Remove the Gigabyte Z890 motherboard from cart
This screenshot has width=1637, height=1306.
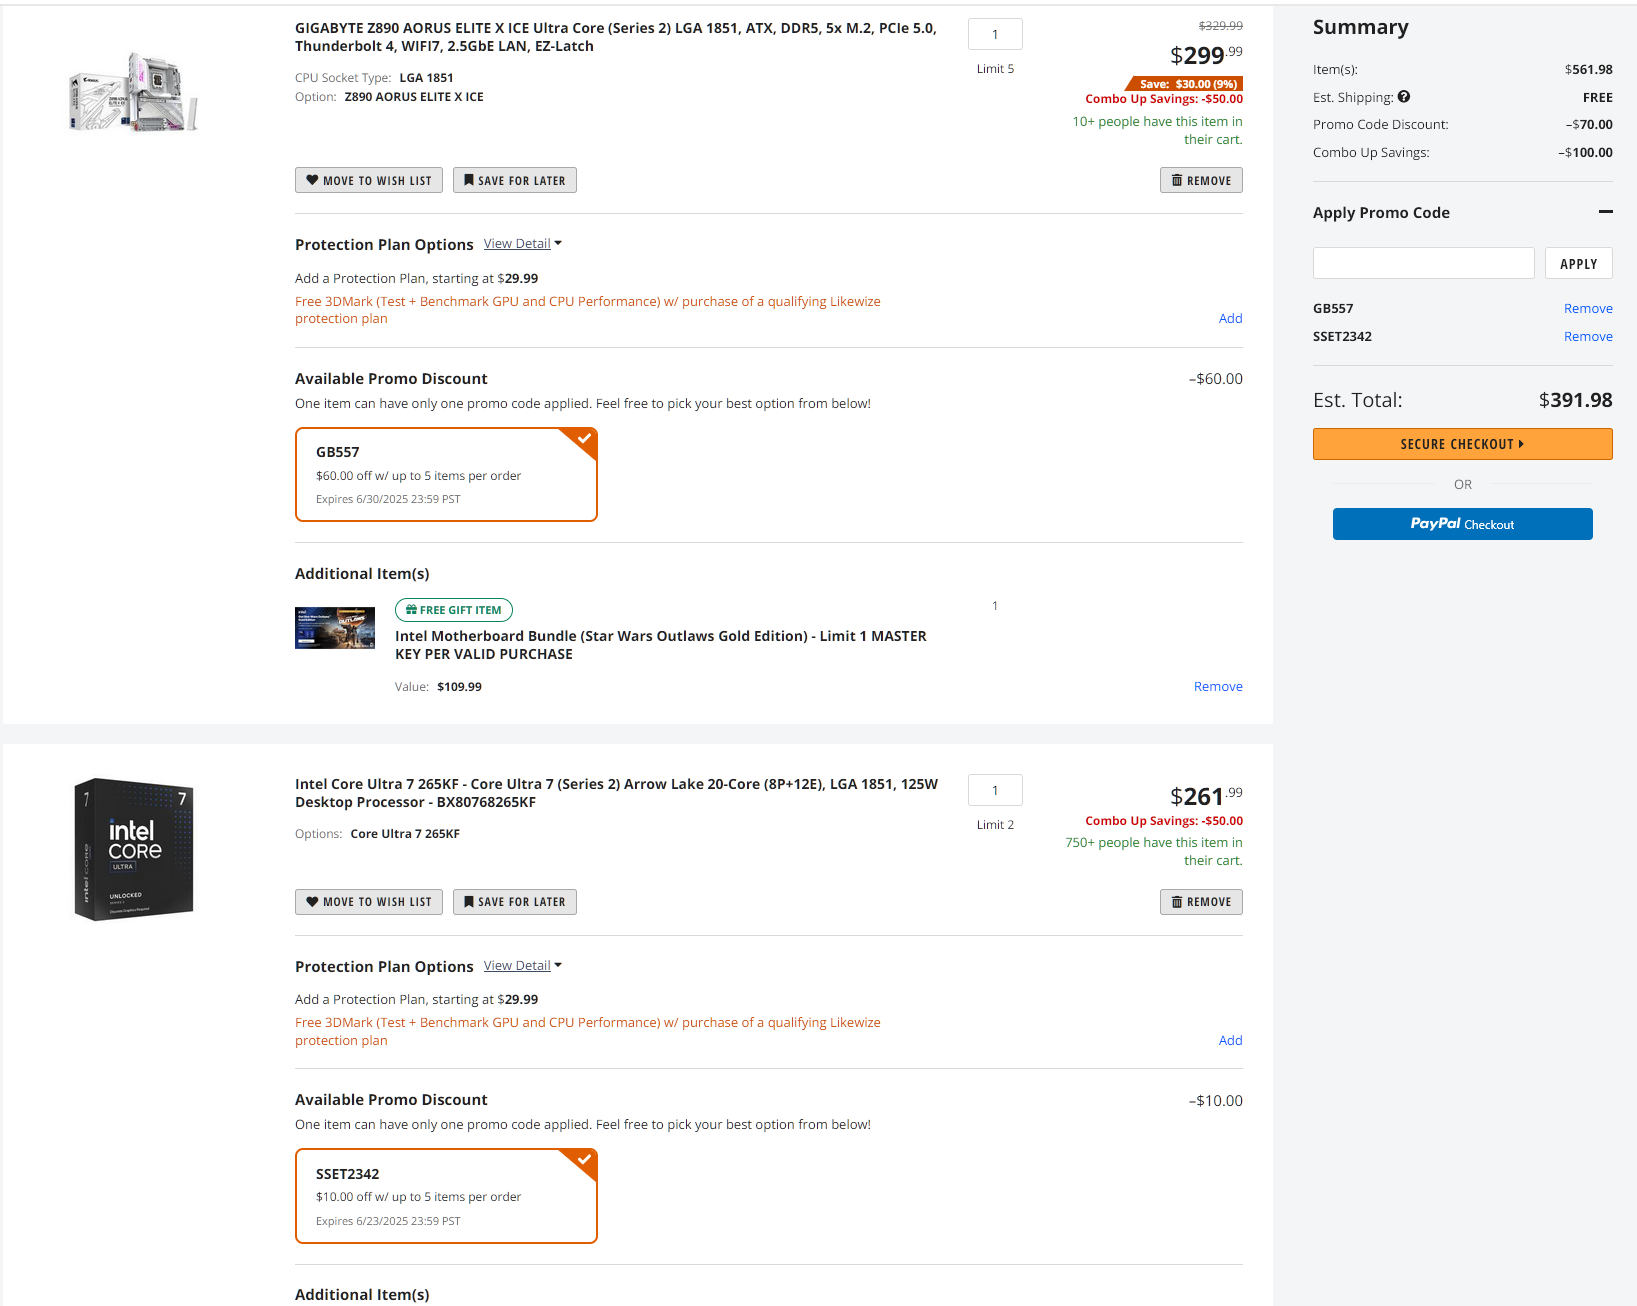tap(1201, 180)
